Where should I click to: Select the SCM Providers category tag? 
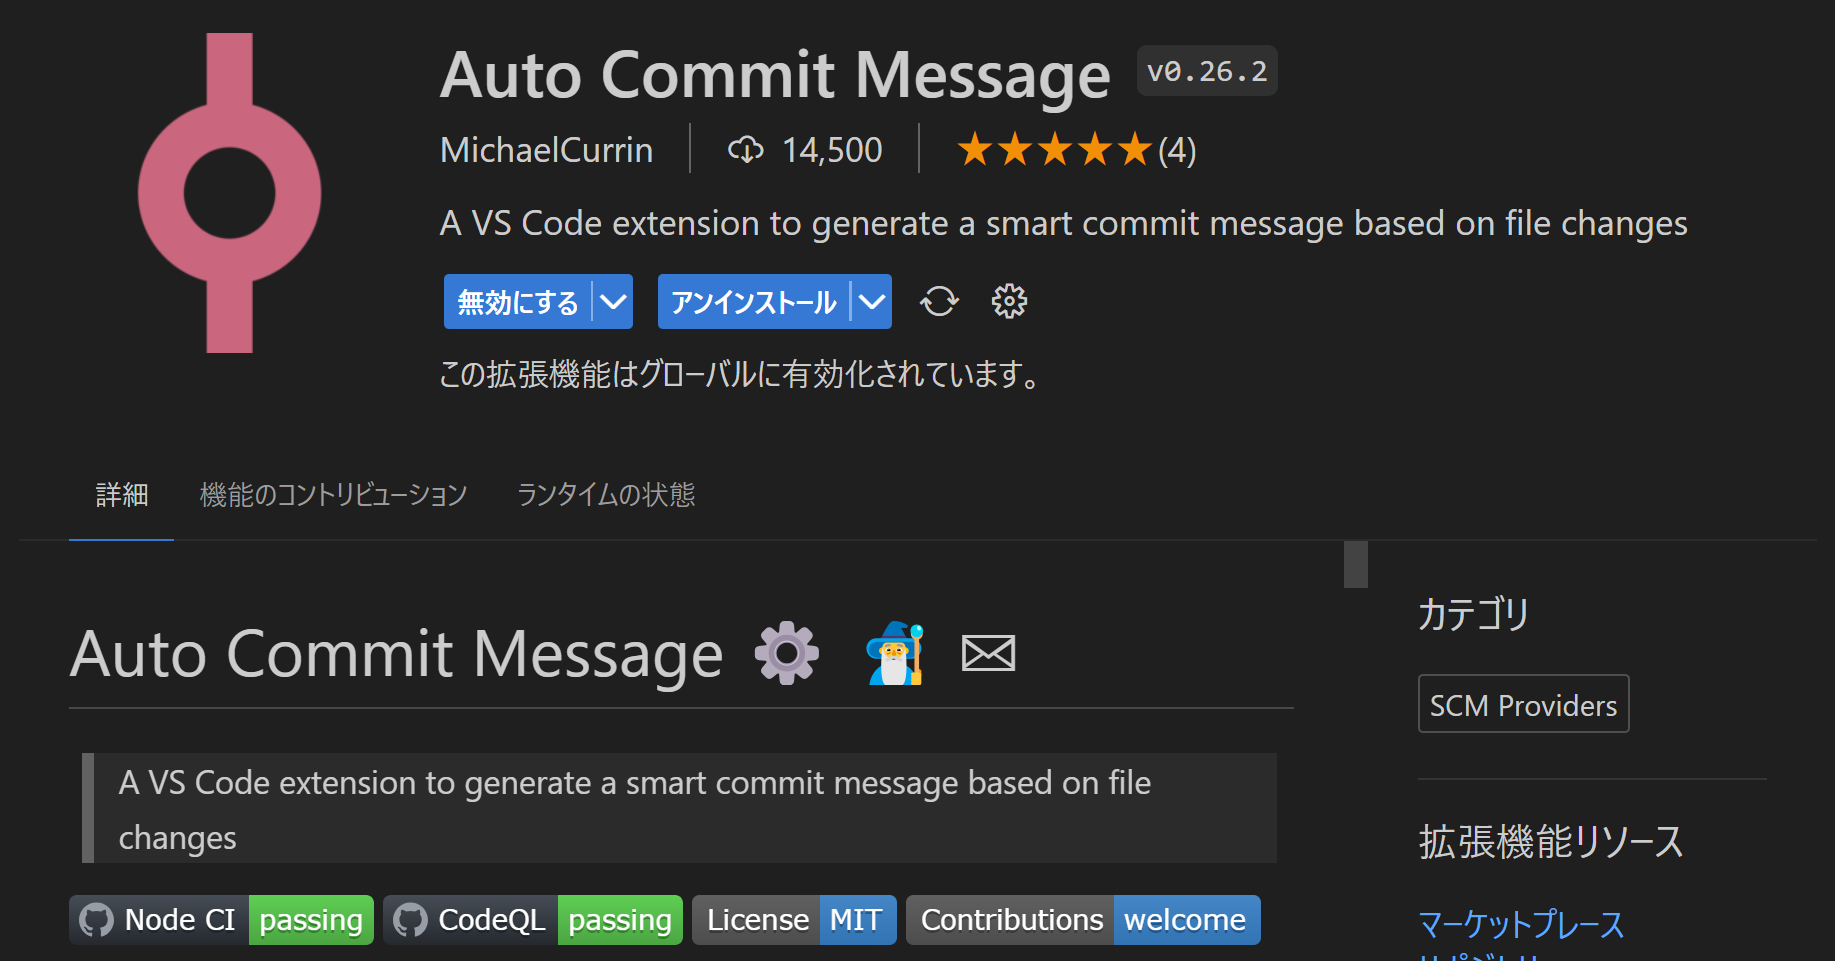pyautogui.click(x=1523, y=705)
